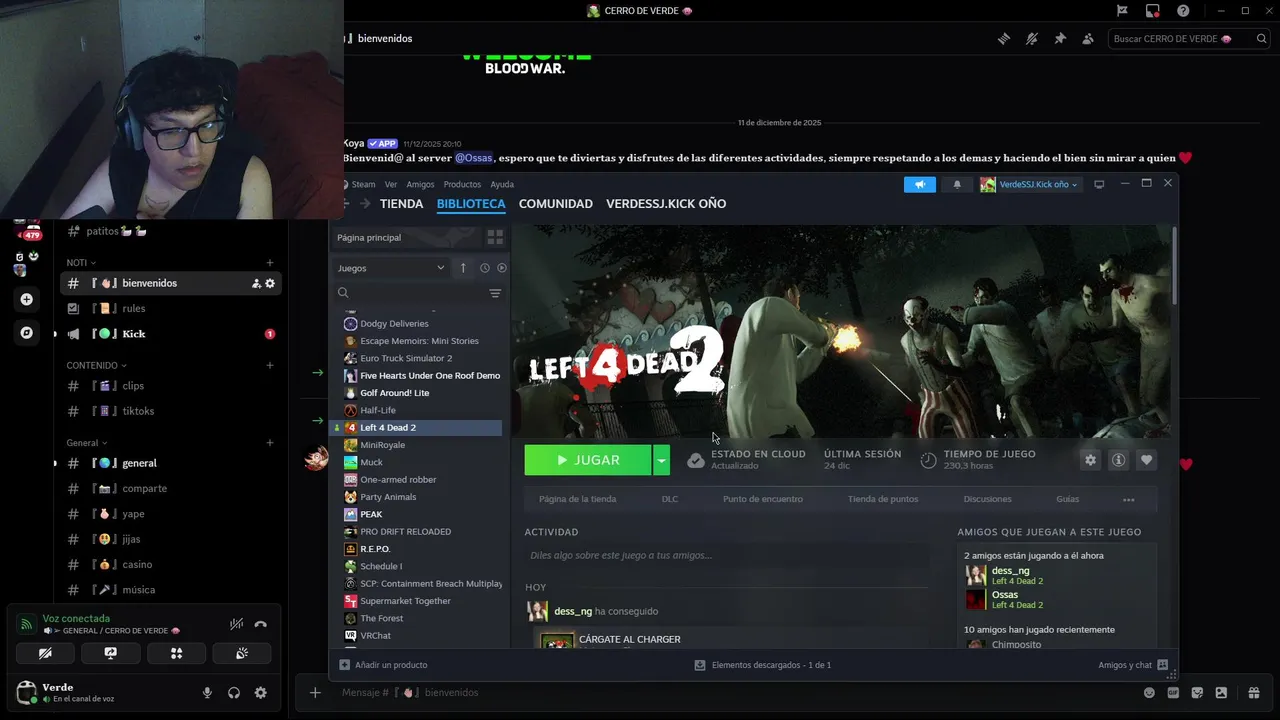Click the green JUGAR button
This screenshot has width=1280, height=720.
click(588, 460)
